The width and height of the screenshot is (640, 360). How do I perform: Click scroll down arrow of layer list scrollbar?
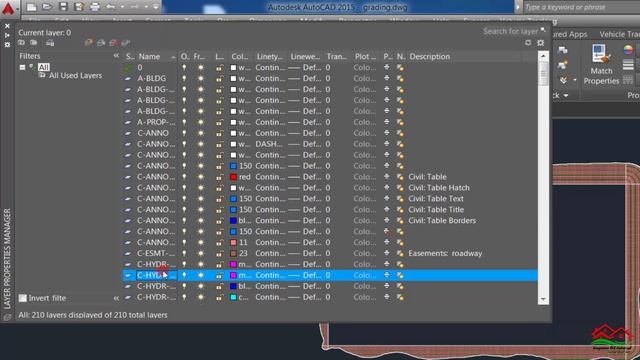point(543,299)
